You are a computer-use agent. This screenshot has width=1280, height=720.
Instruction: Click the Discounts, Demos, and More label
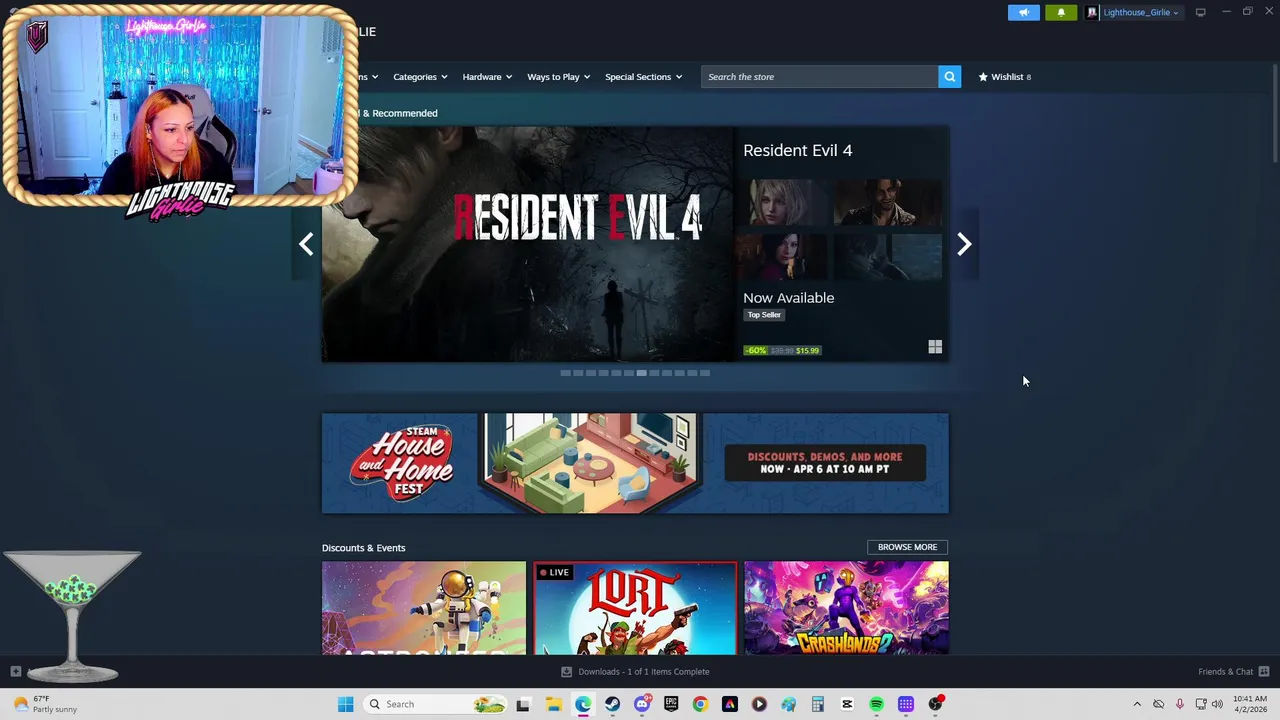(825, 463)
